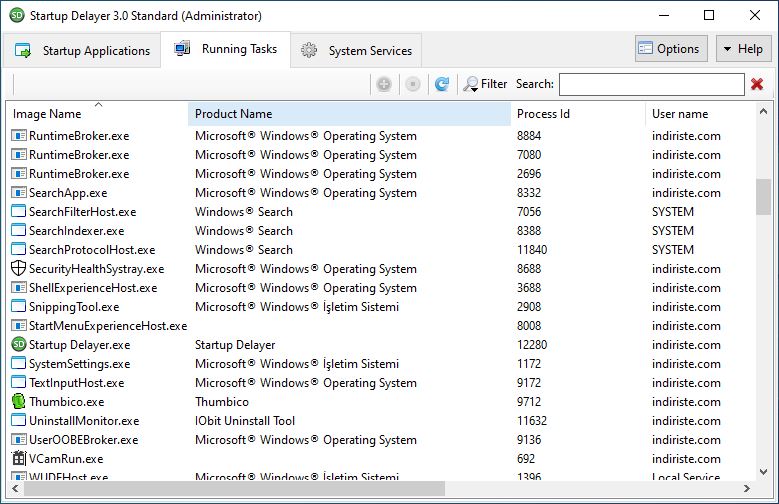Click process id 11840
Image resolution: width=779 pixels, height=504 pixels.
(532, 250)
